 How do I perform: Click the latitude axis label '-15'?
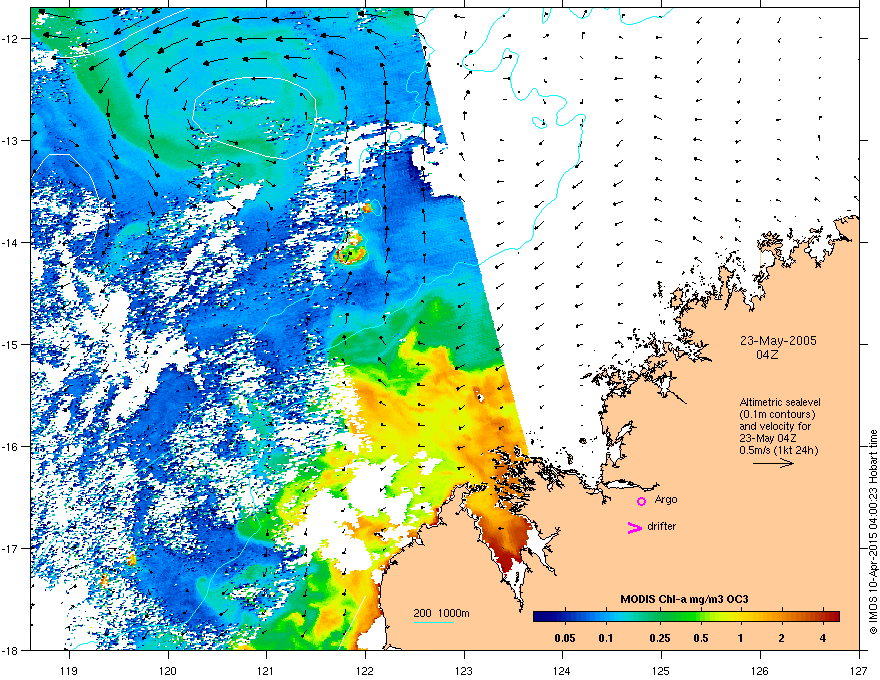pos(10,344)
